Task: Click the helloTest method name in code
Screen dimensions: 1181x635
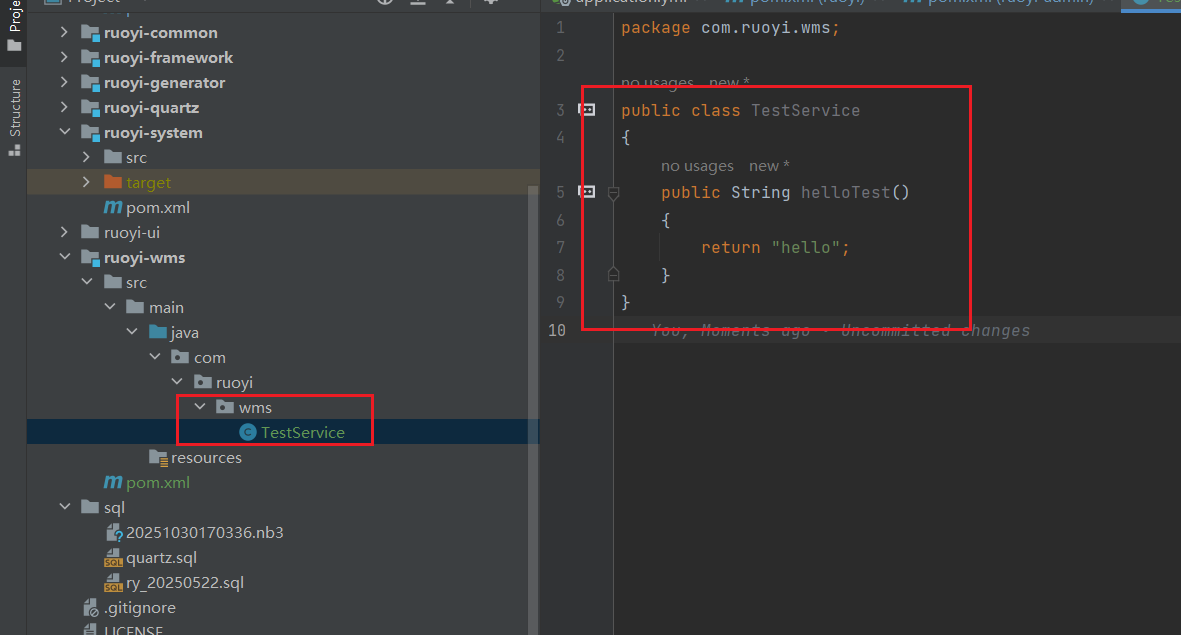Action: point(845,193)
